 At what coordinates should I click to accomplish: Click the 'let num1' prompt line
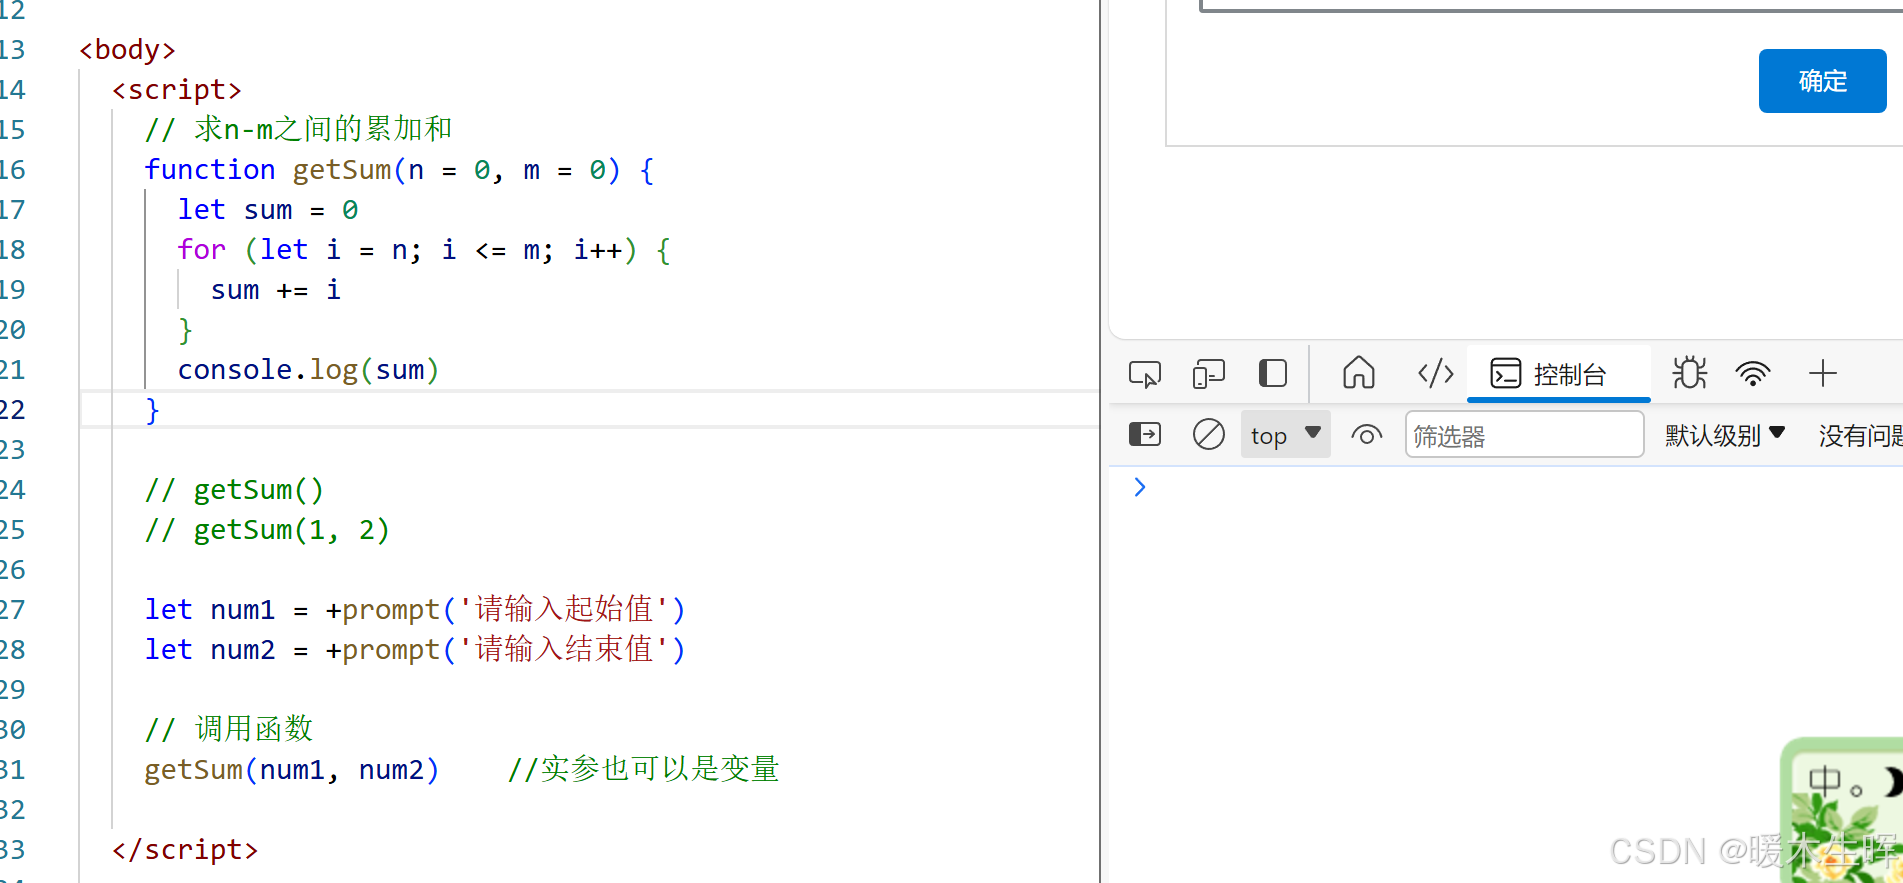tap(415, 609)
